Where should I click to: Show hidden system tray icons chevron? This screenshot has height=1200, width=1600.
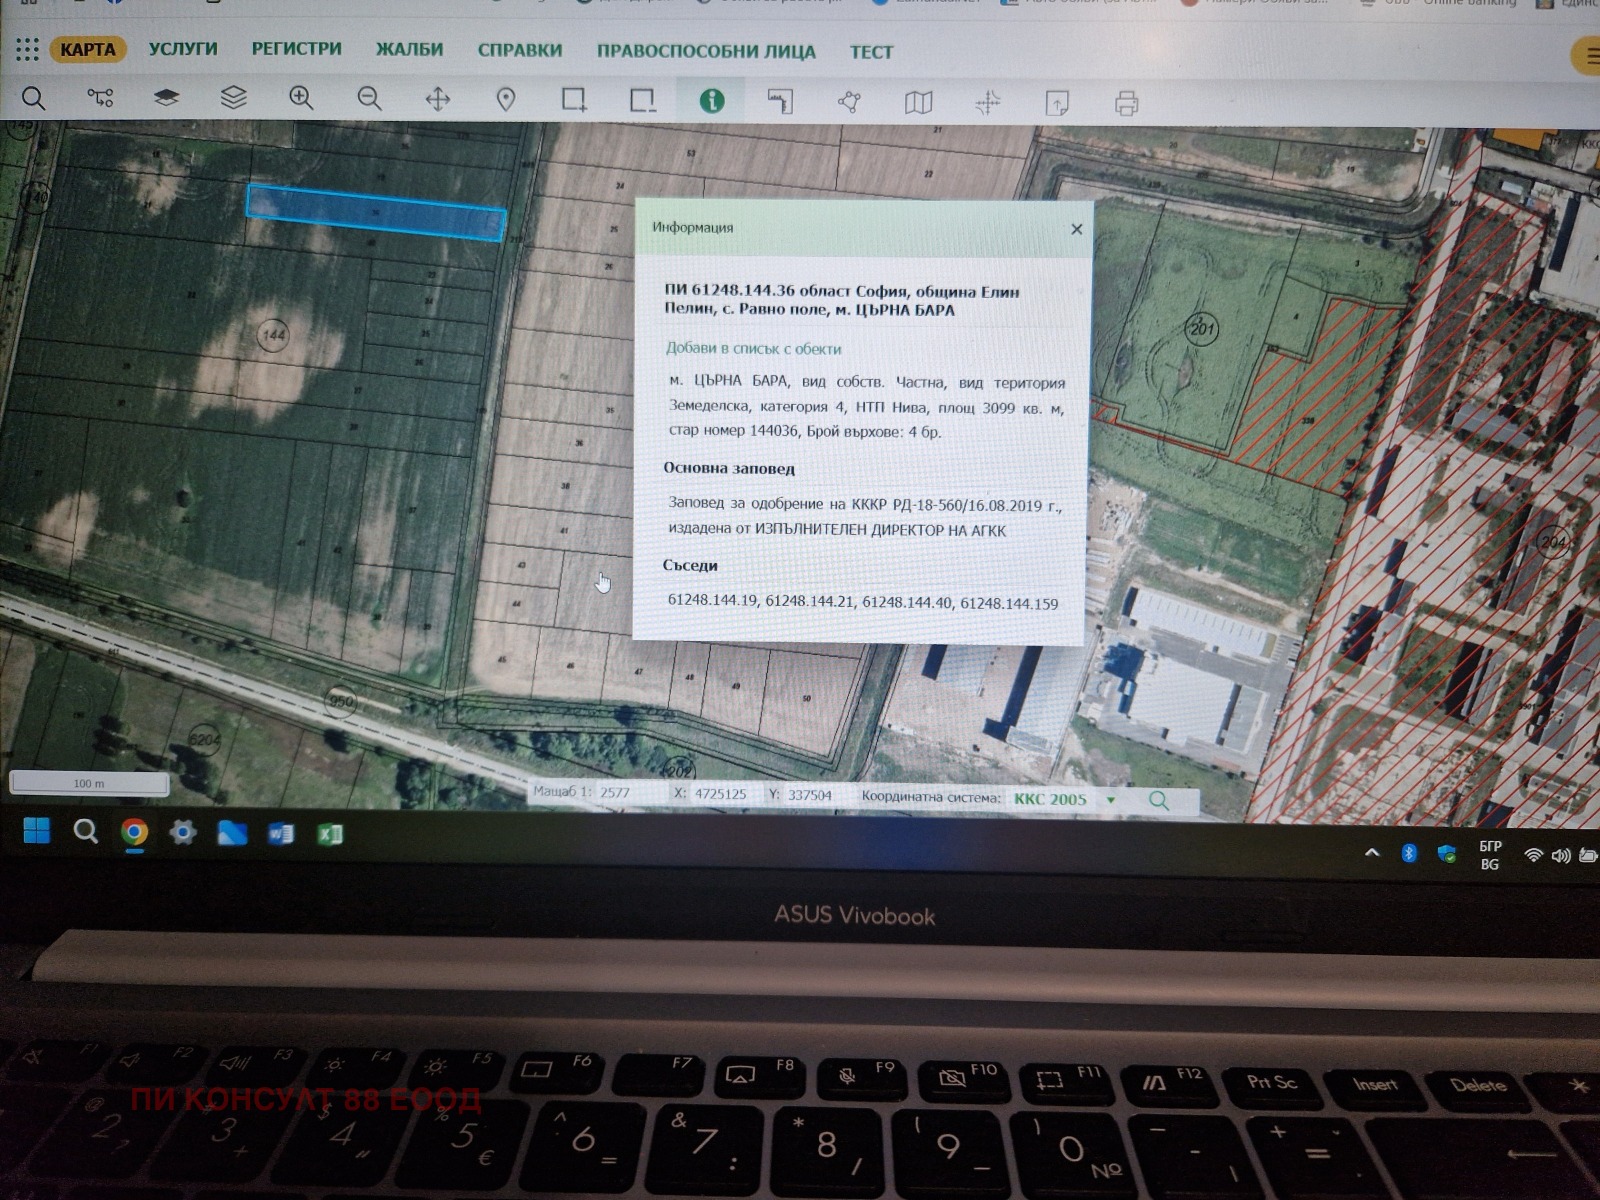[1372, 853]
